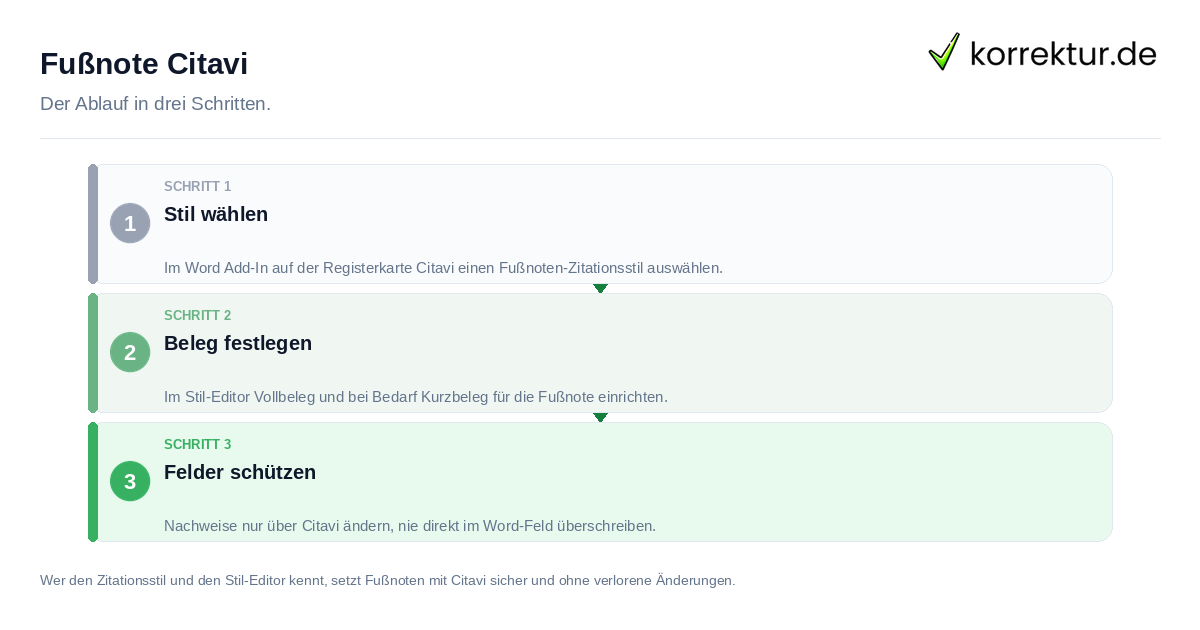Click the grey step number 1 circle
Image resolution: width=1200 pixels, height=630 pixels.
pos(130,223)
